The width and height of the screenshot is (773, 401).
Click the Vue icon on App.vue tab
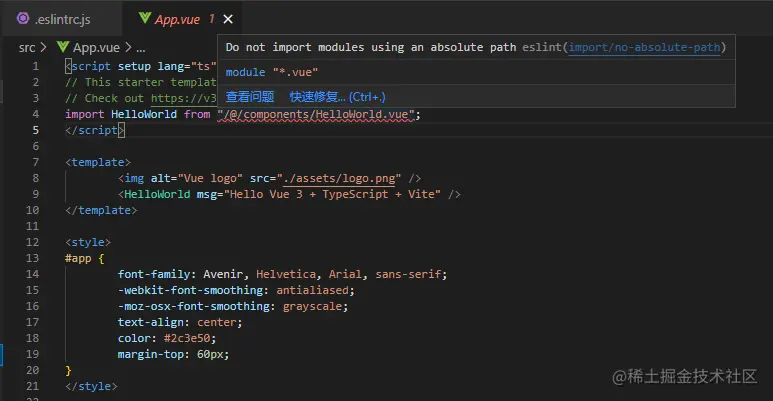144,18
